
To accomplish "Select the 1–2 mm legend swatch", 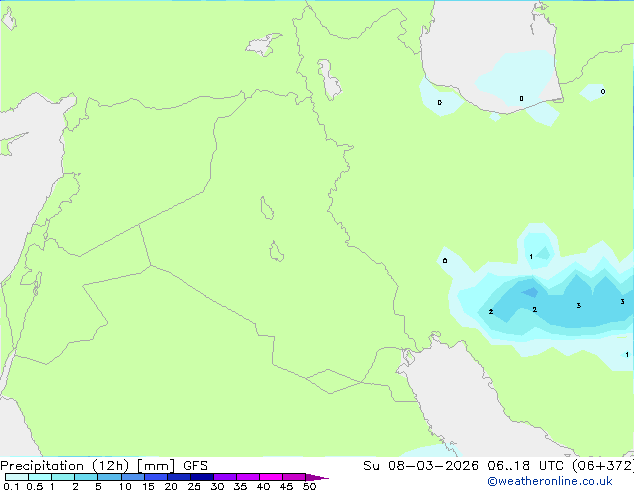I will [63, 477].
